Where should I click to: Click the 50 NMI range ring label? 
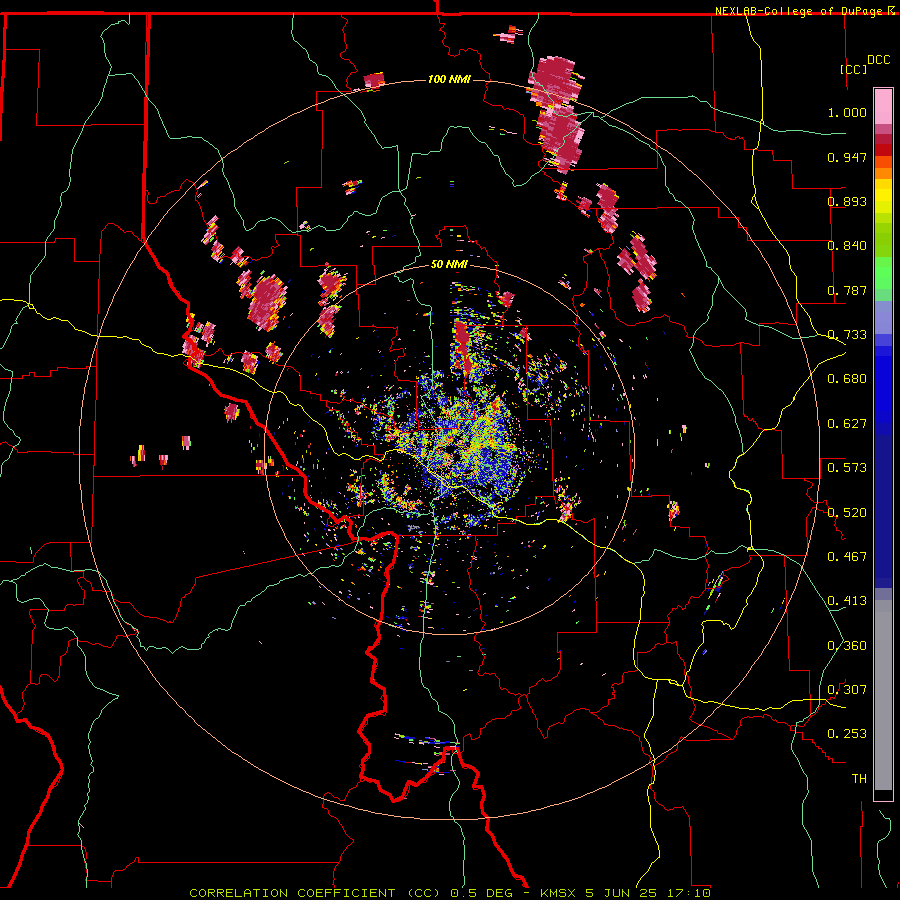coord(449,265)
